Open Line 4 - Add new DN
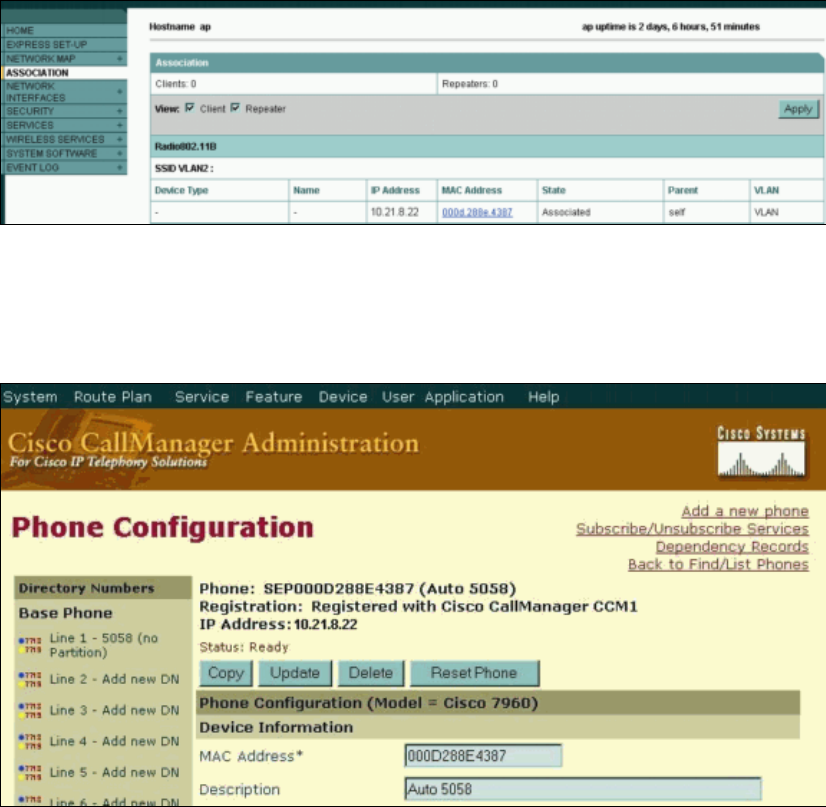The width and height of the screenshot is (826, 807). [x=114, y=742]
